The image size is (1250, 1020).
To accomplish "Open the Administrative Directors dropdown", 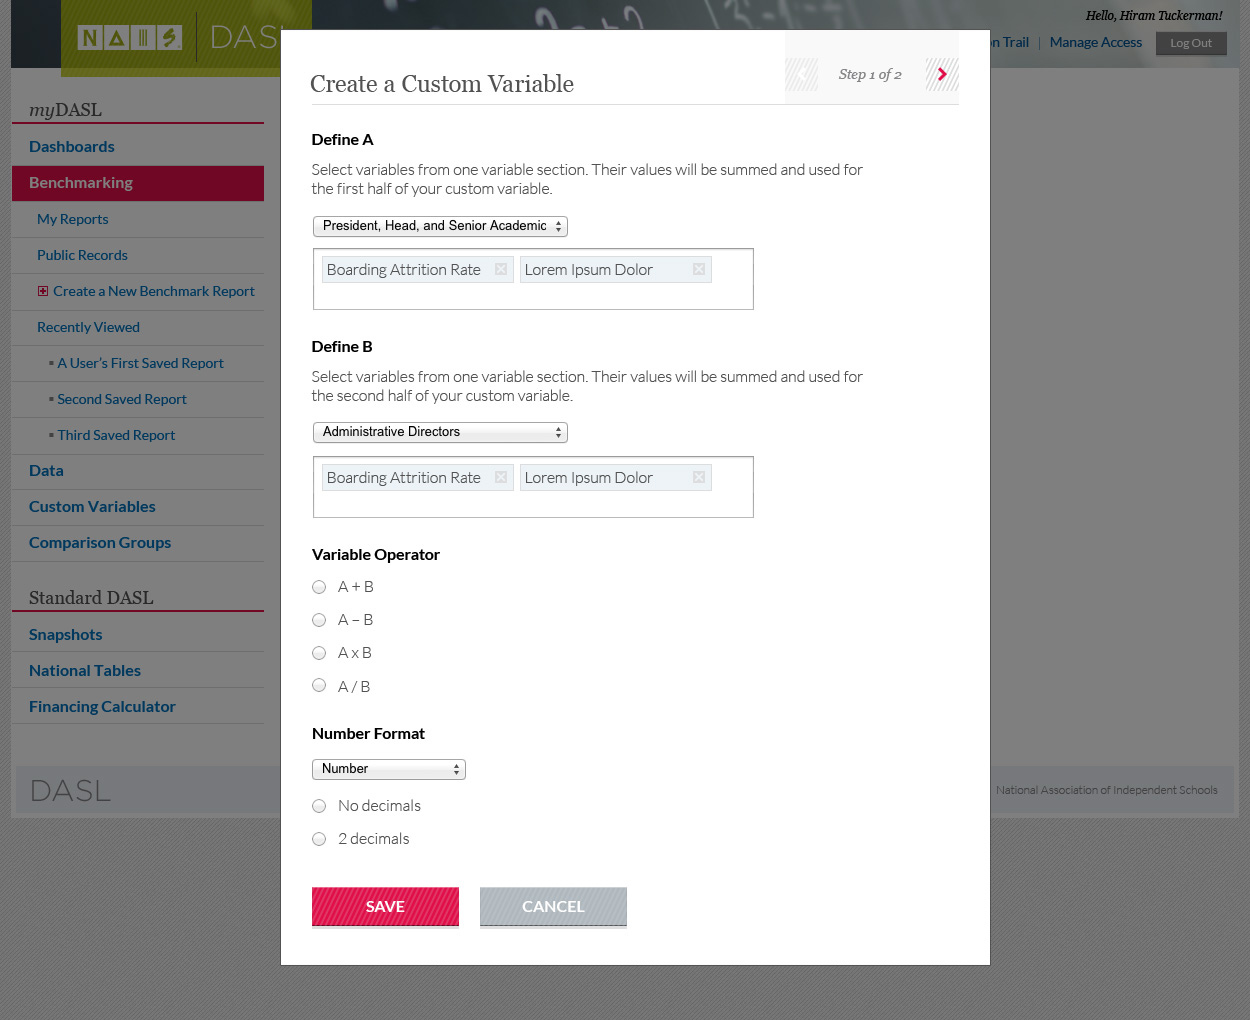I will (x=440, y=432).
